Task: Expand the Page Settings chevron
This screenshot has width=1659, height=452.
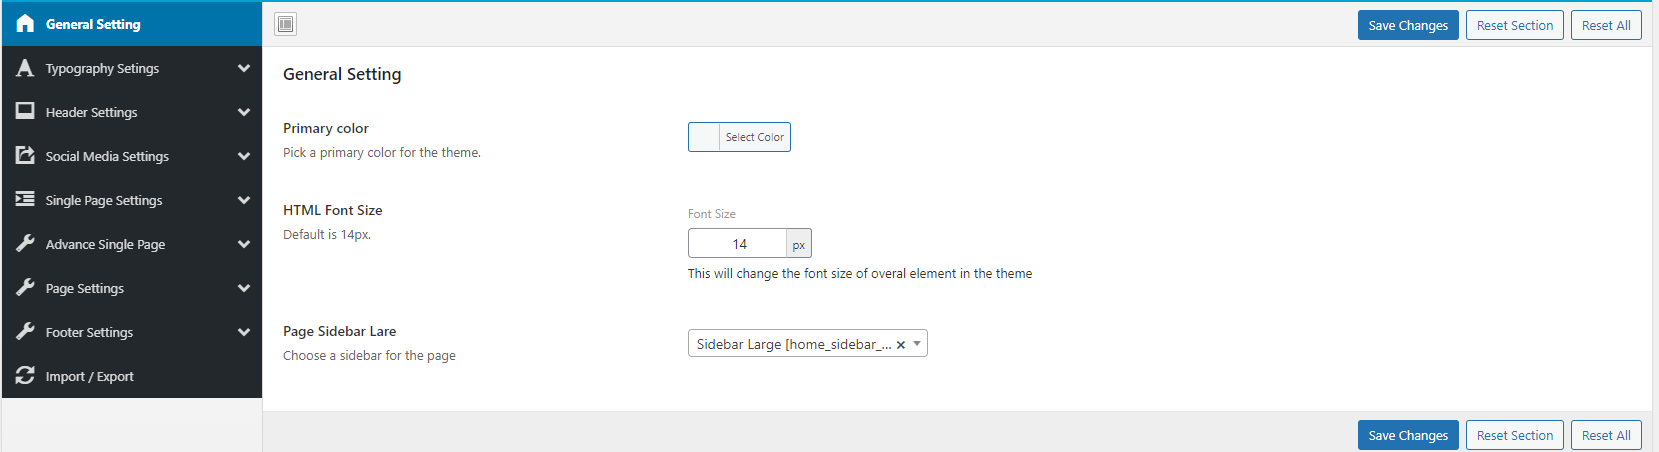Action: point(244,288)
